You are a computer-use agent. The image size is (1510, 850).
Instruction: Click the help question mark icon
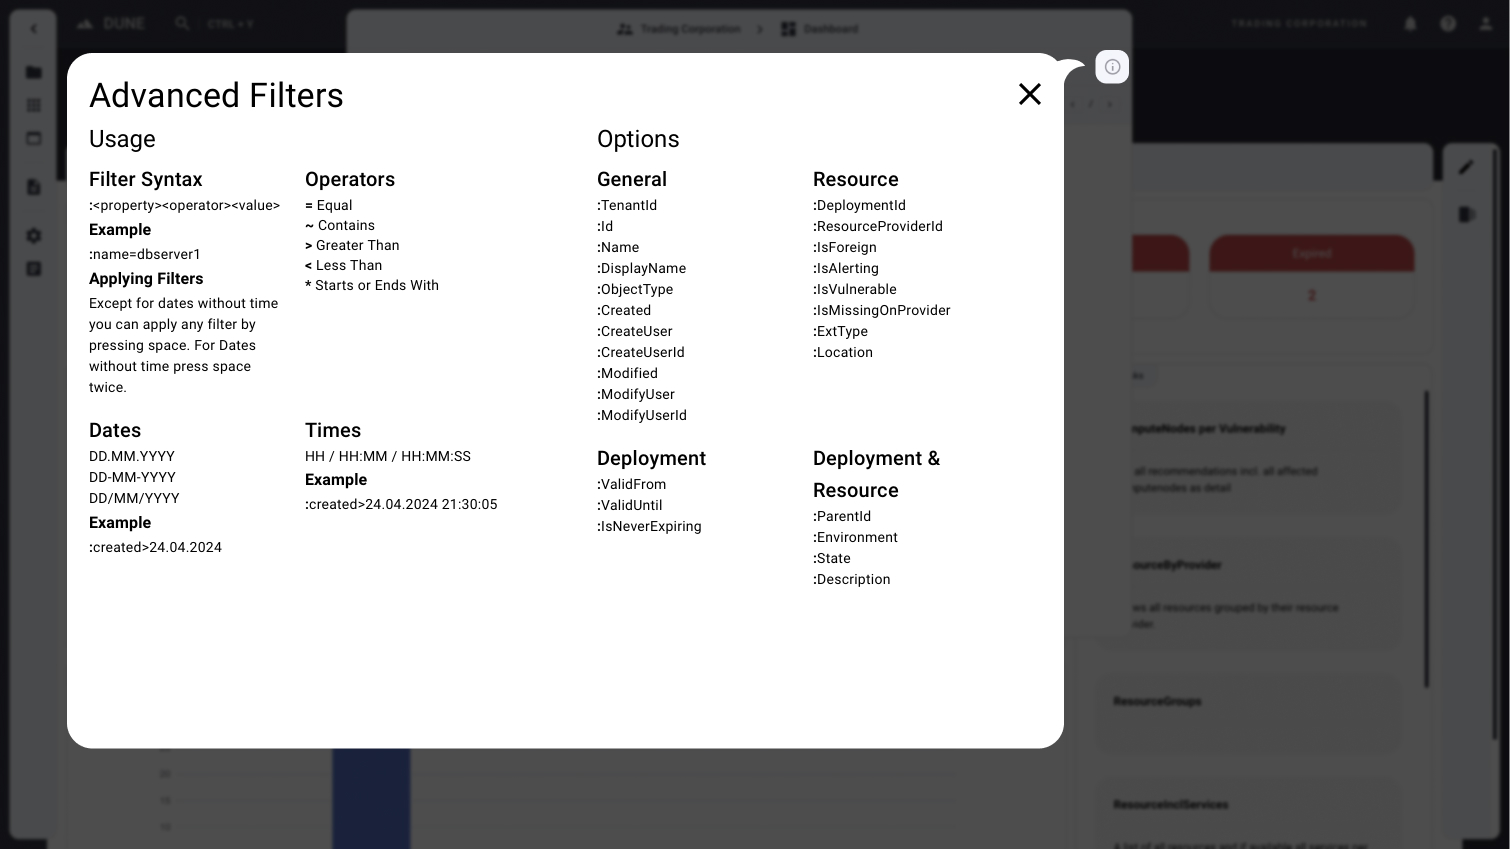tap(1448, 24)
